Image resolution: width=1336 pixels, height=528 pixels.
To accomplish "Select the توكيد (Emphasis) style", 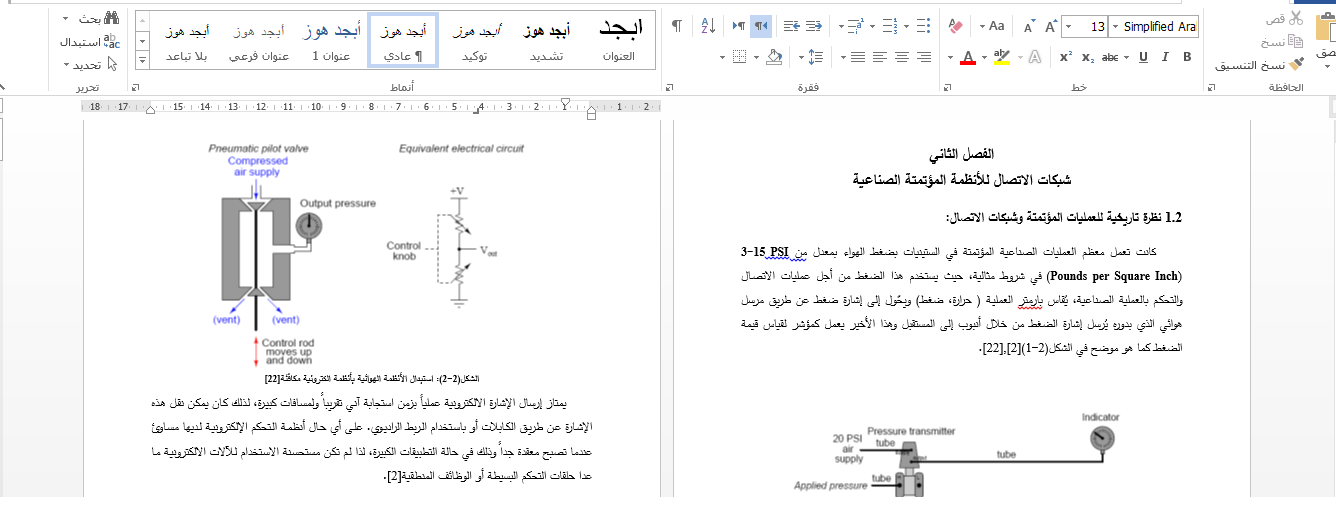I will 475,40.
